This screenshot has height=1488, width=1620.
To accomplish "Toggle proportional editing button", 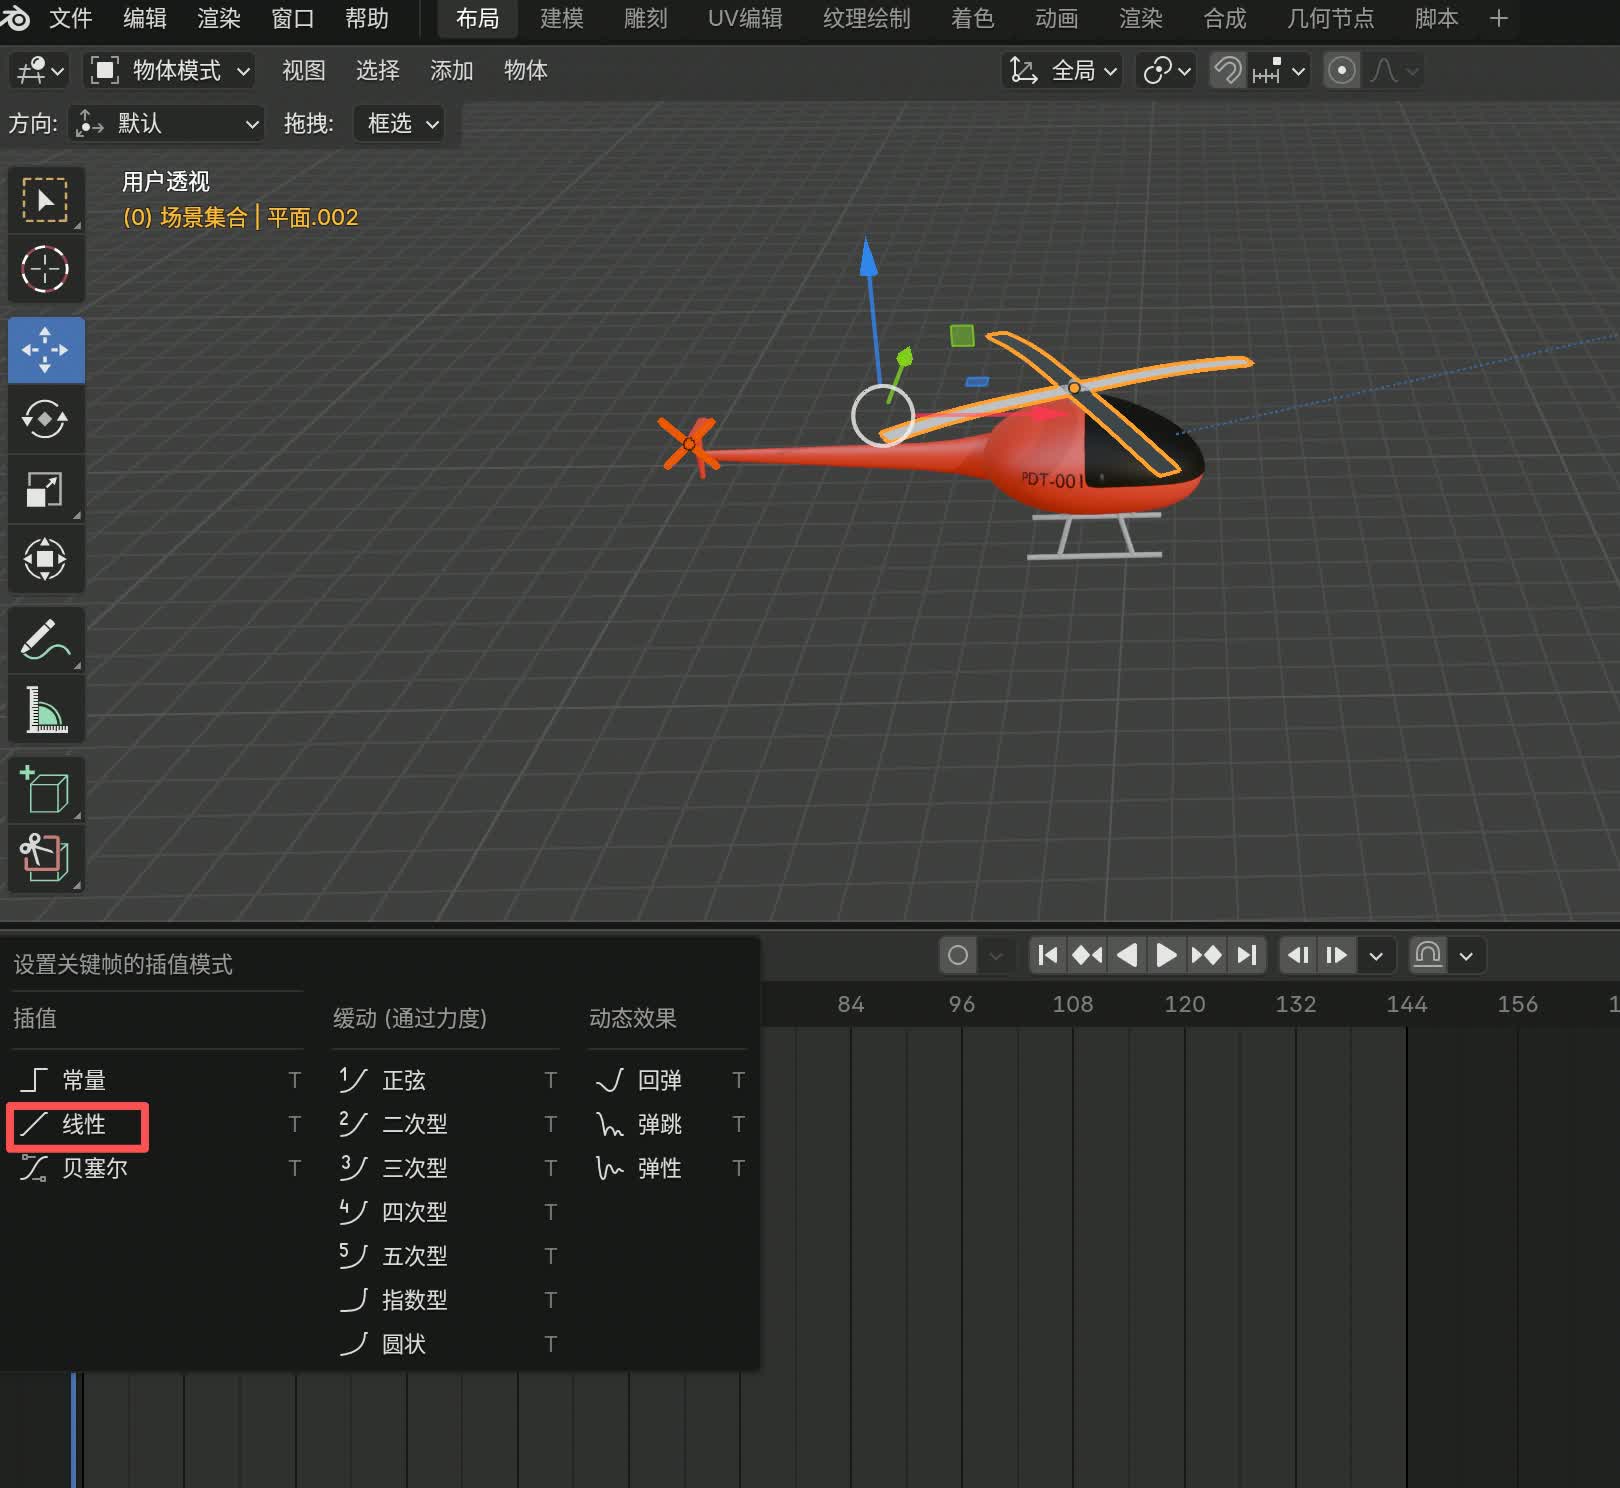I will click(x=1341, y=71).
